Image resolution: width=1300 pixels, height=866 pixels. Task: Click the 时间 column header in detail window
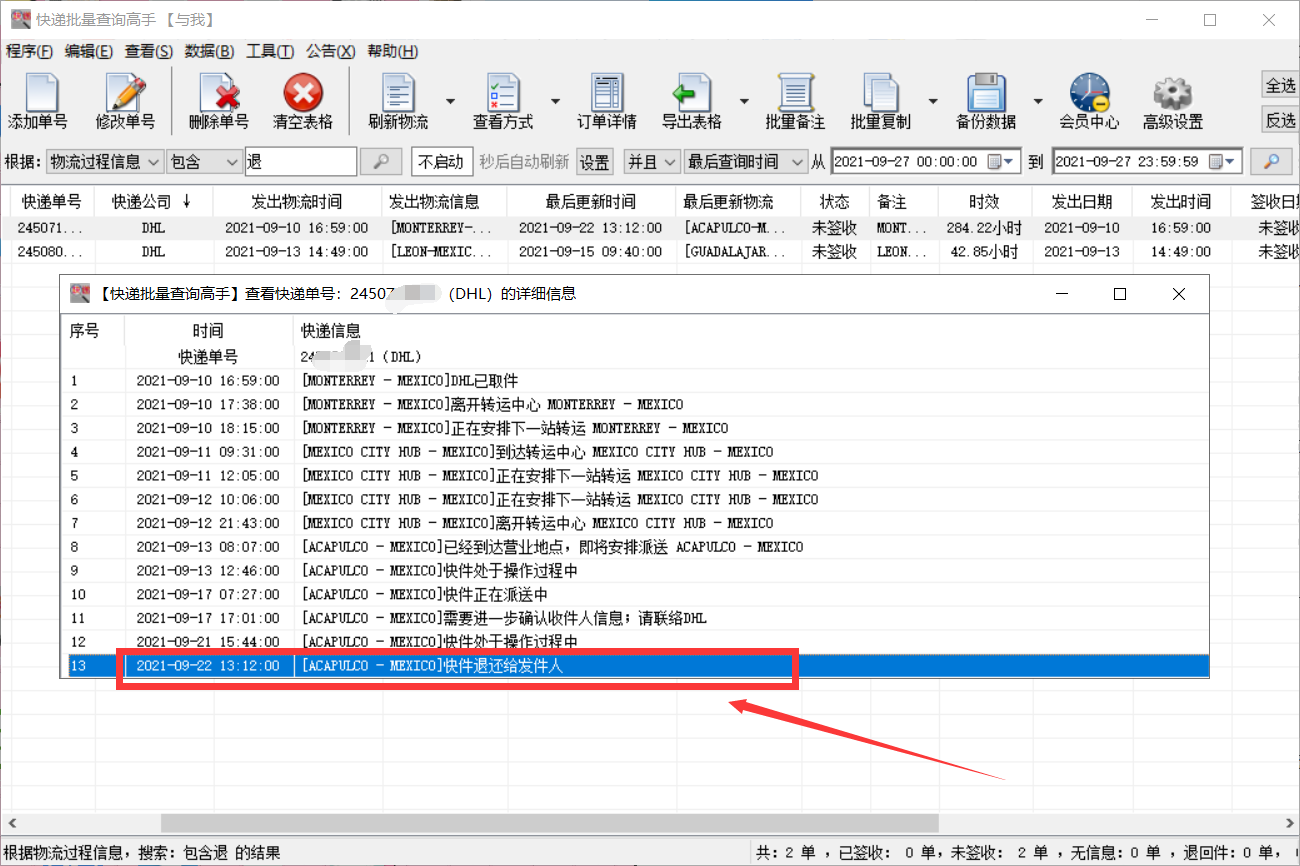coord(209,331)
